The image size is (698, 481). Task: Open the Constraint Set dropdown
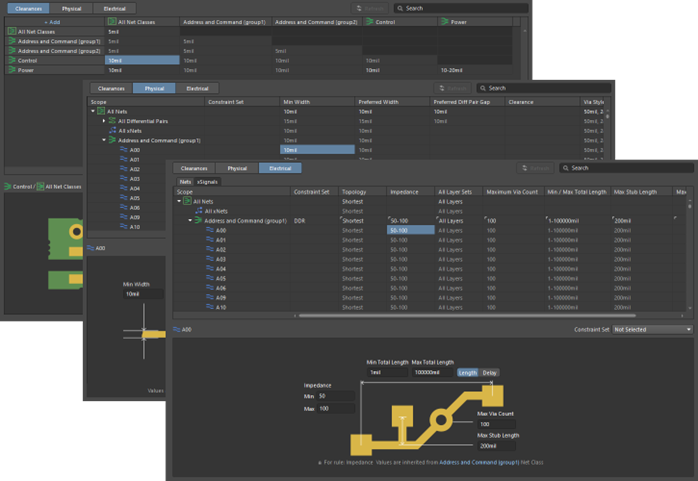coord(651,329)
